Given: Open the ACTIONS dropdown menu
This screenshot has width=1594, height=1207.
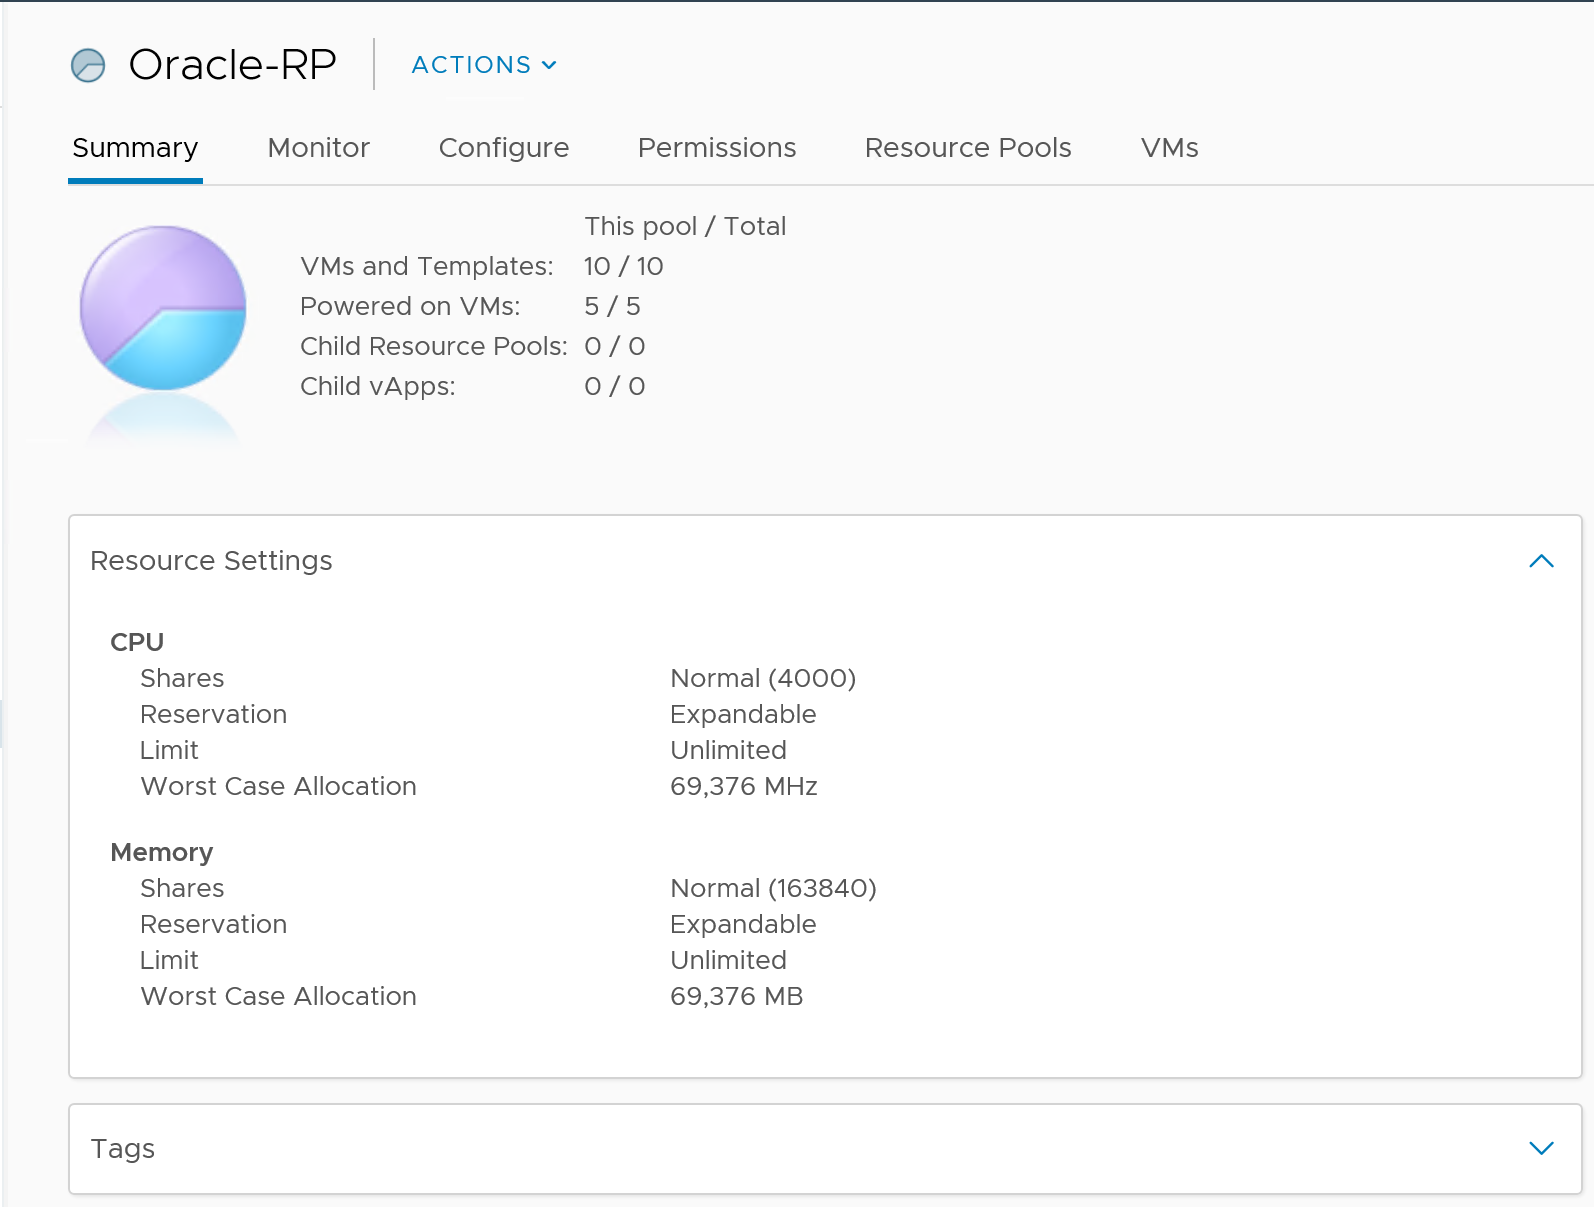Looking at the screenshot, I should point(484,65).
